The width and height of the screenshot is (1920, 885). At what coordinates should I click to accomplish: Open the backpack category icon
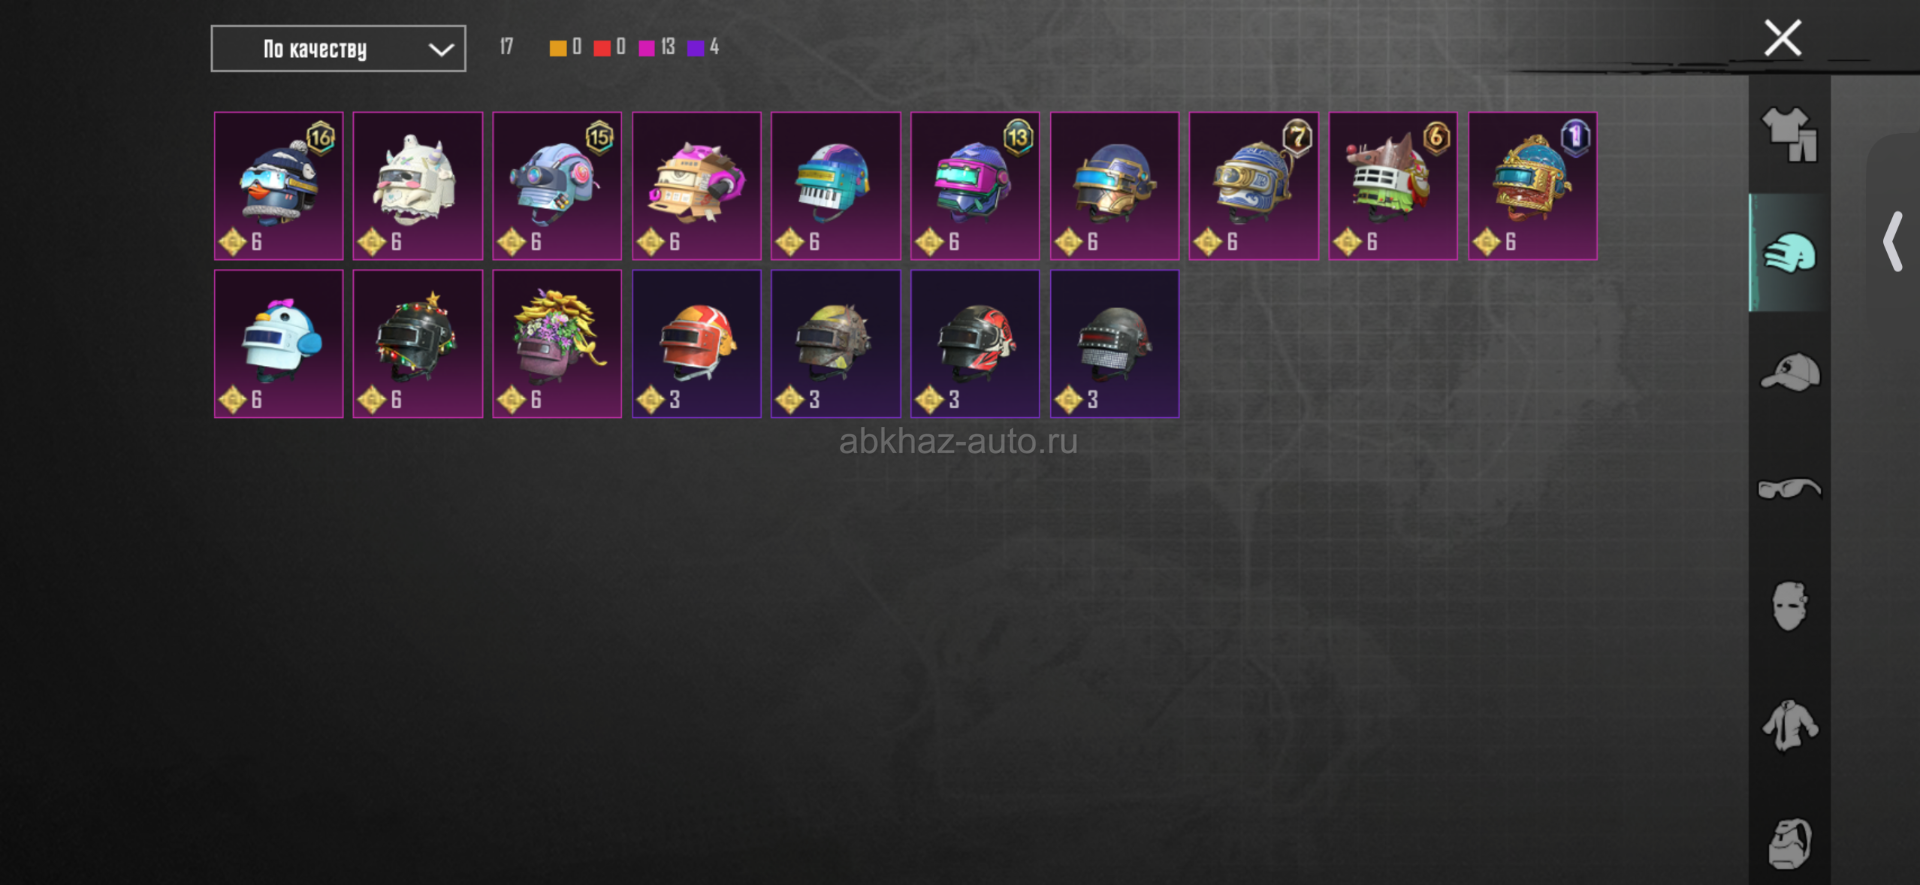[1790, 843]
